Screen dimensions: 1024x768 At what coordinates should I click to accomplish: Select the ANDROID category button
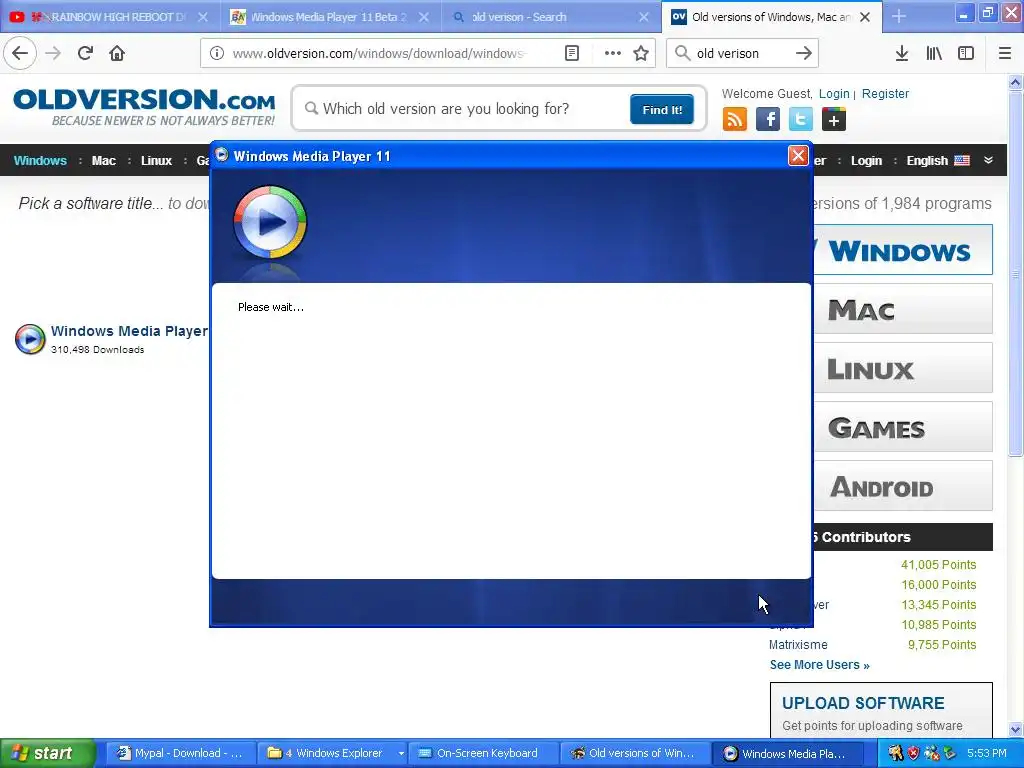click(x=903, y=486)
